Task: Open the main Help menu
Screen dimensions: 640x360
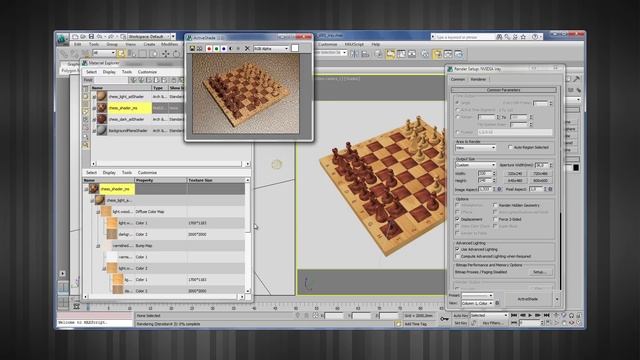Action: coord(376,44)
